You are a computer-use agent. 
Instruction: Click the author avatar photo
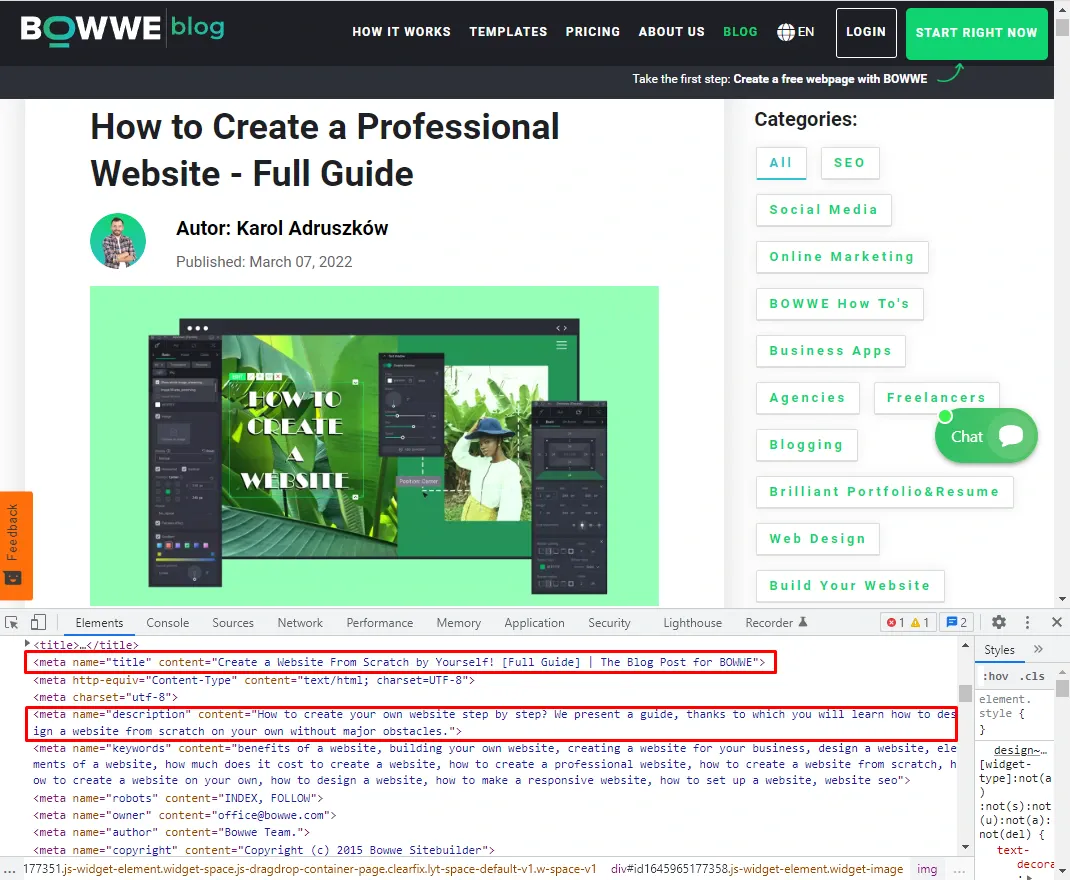click(118, 241)
